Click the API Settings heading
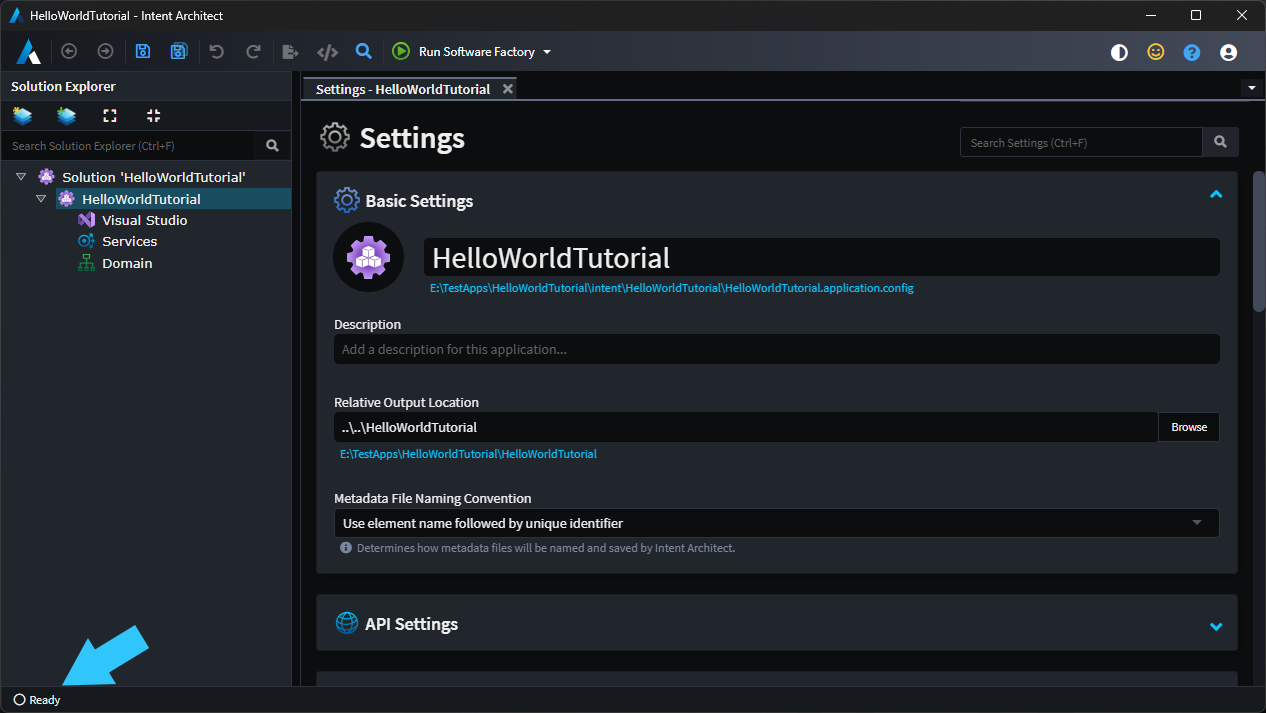This screenshot has height=713, width=1266. point(411,624)
